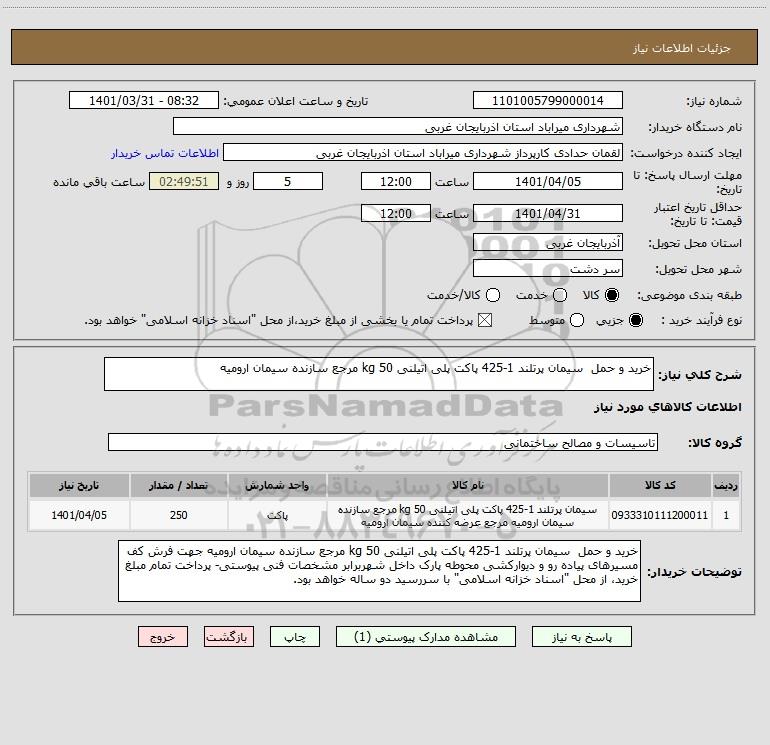The width and height of the screenshot is (770, 745).
Task: Click the buyer organization name field
Action: click(398, 127)
